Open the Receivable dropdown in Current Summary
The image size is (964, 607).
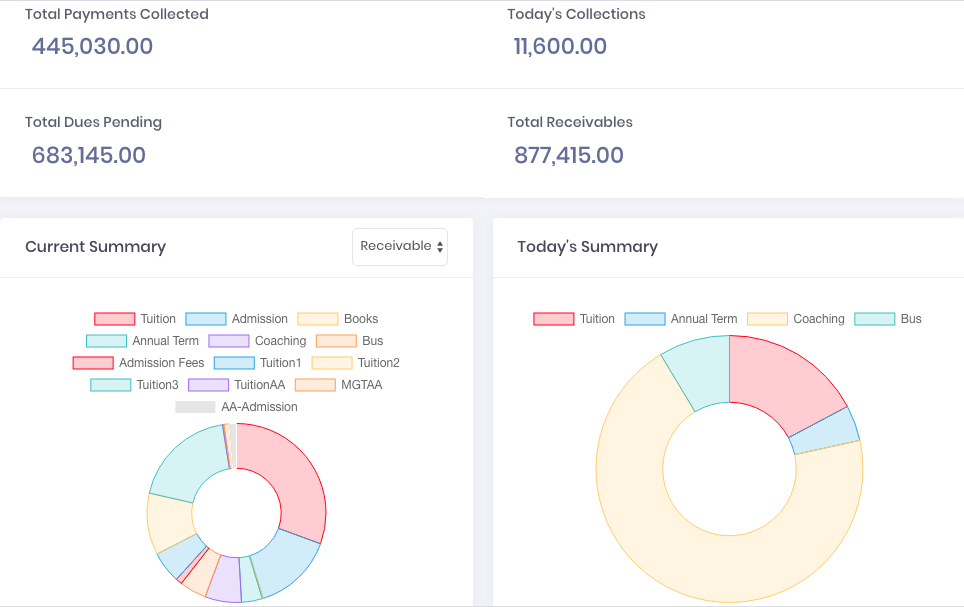[x=400, y=247]
